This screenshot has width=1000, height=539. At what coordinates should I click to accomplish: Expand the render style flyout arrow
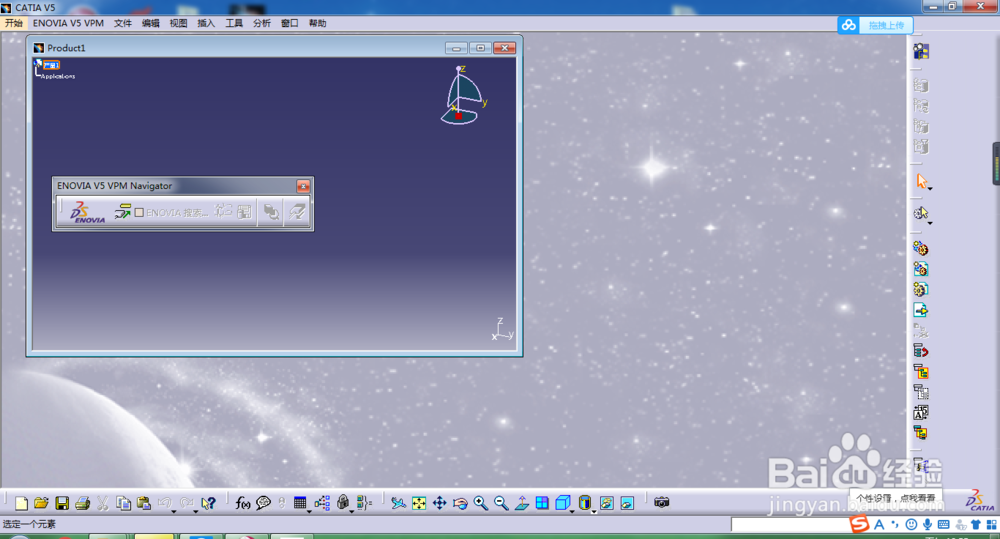tap(594, 511)
